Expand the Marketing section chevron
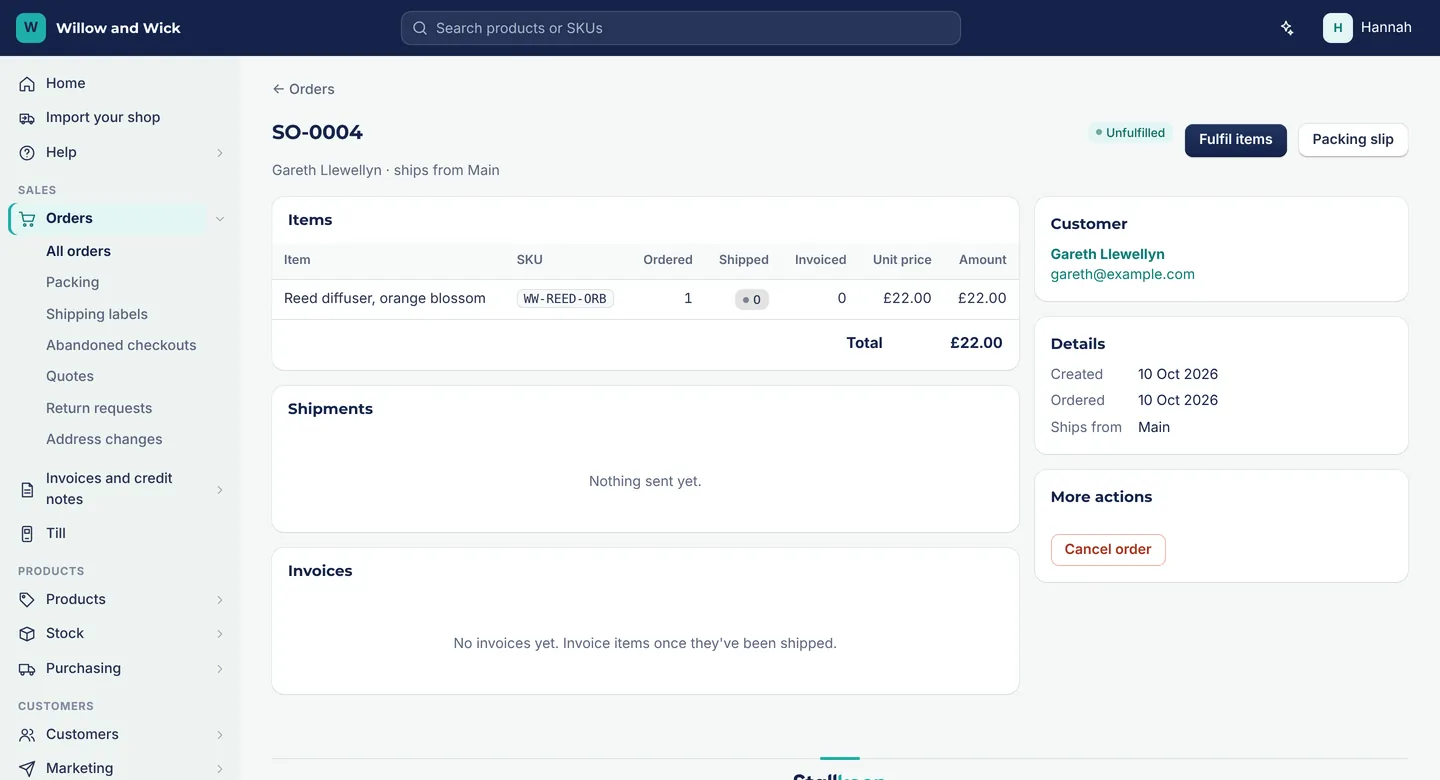 coord(220,769)
